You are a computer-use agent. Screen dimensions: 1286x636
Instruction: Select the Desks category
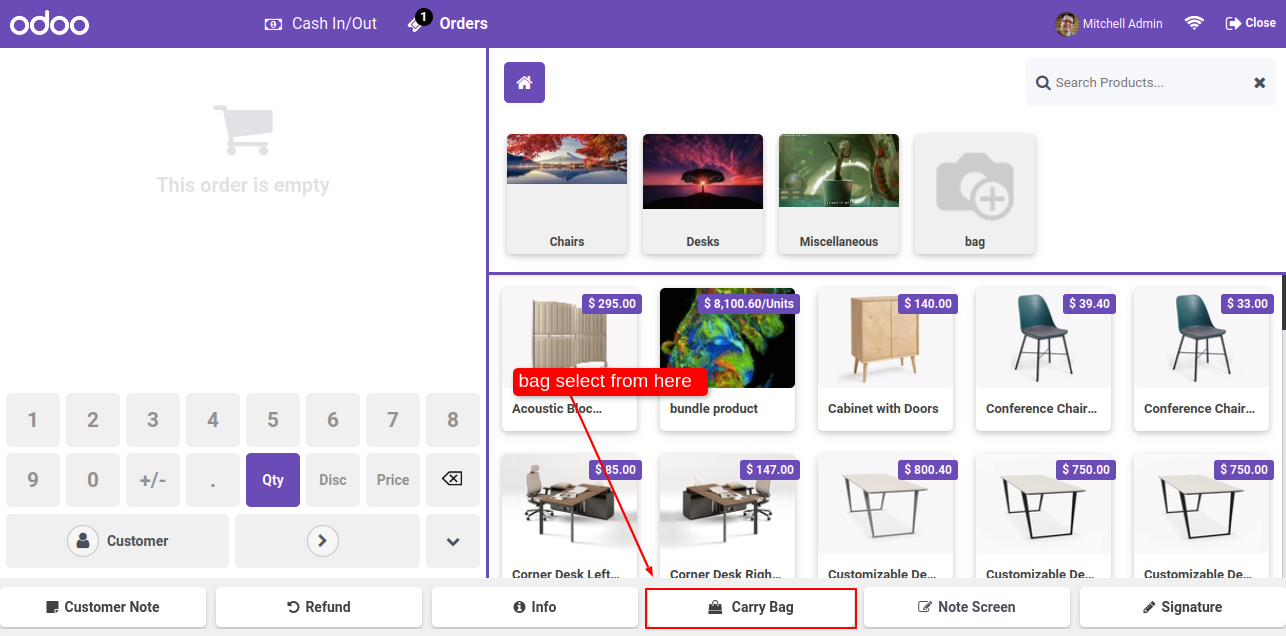click(x=703, y=194)
